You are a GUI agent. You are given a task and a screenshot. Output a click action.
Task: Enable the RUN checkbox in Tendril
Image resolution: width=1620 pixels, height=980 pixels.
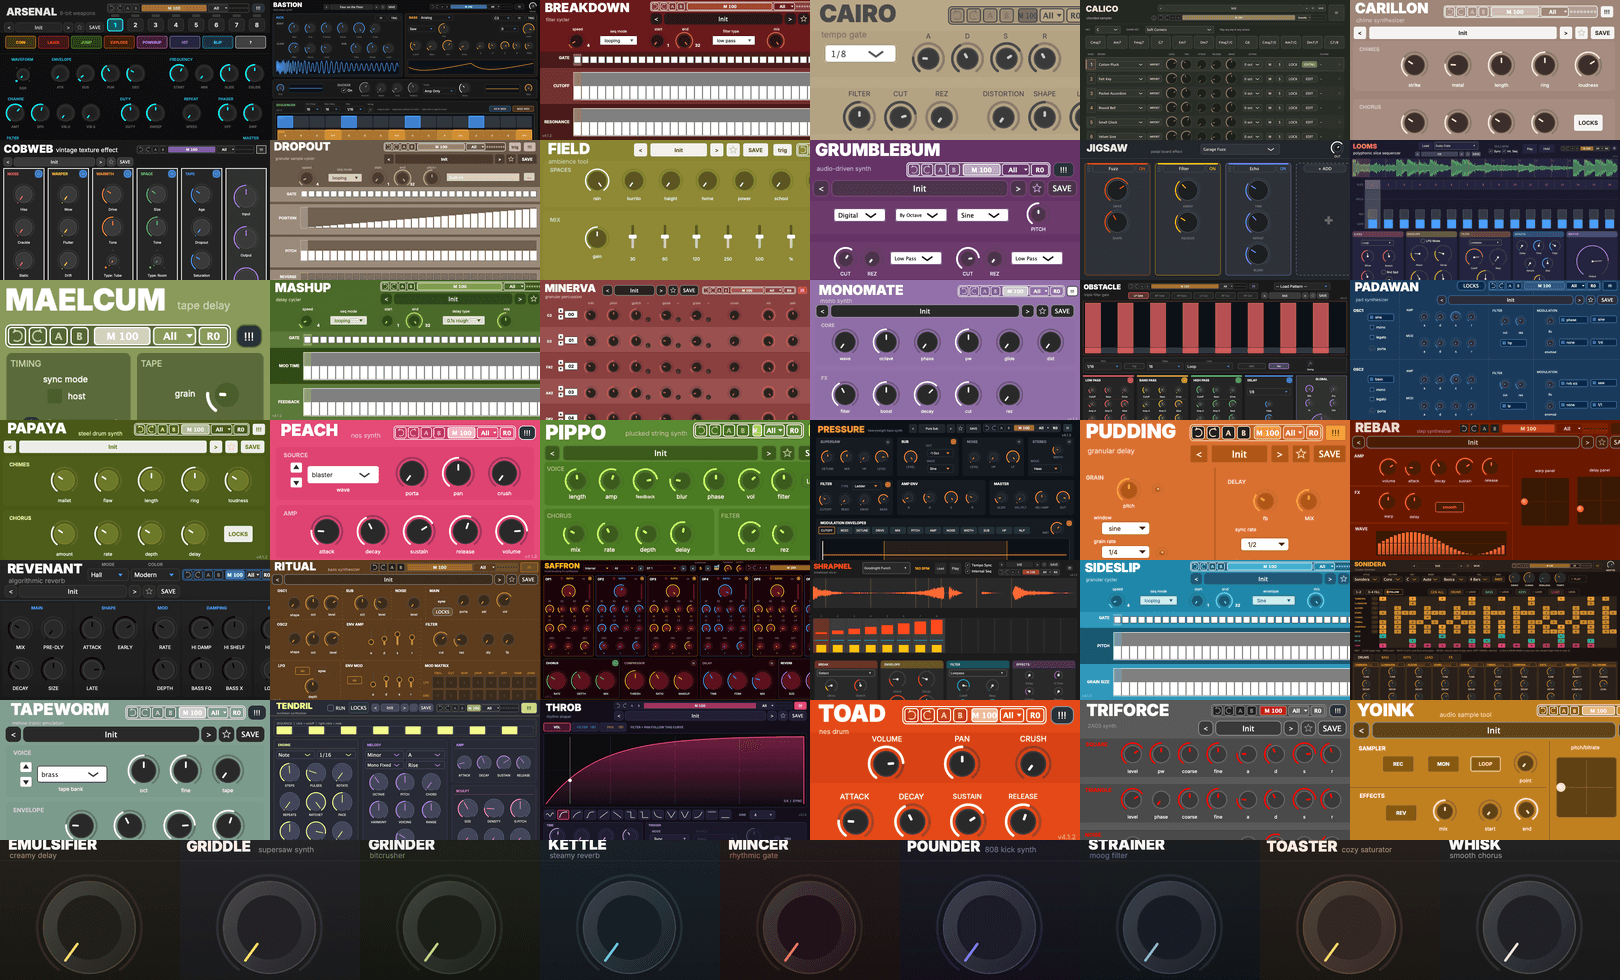[x=331, y=708]
